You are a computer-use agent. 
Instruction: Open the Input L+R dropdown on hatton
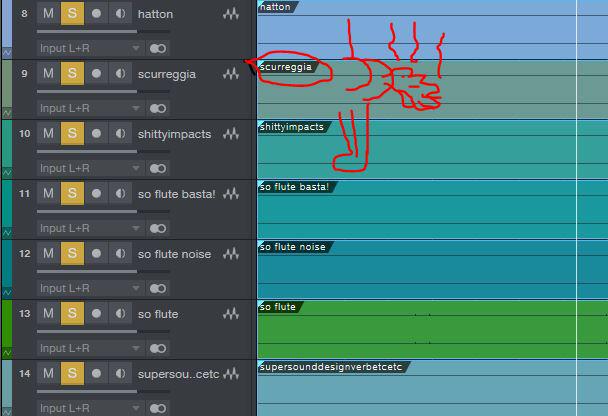90,48
